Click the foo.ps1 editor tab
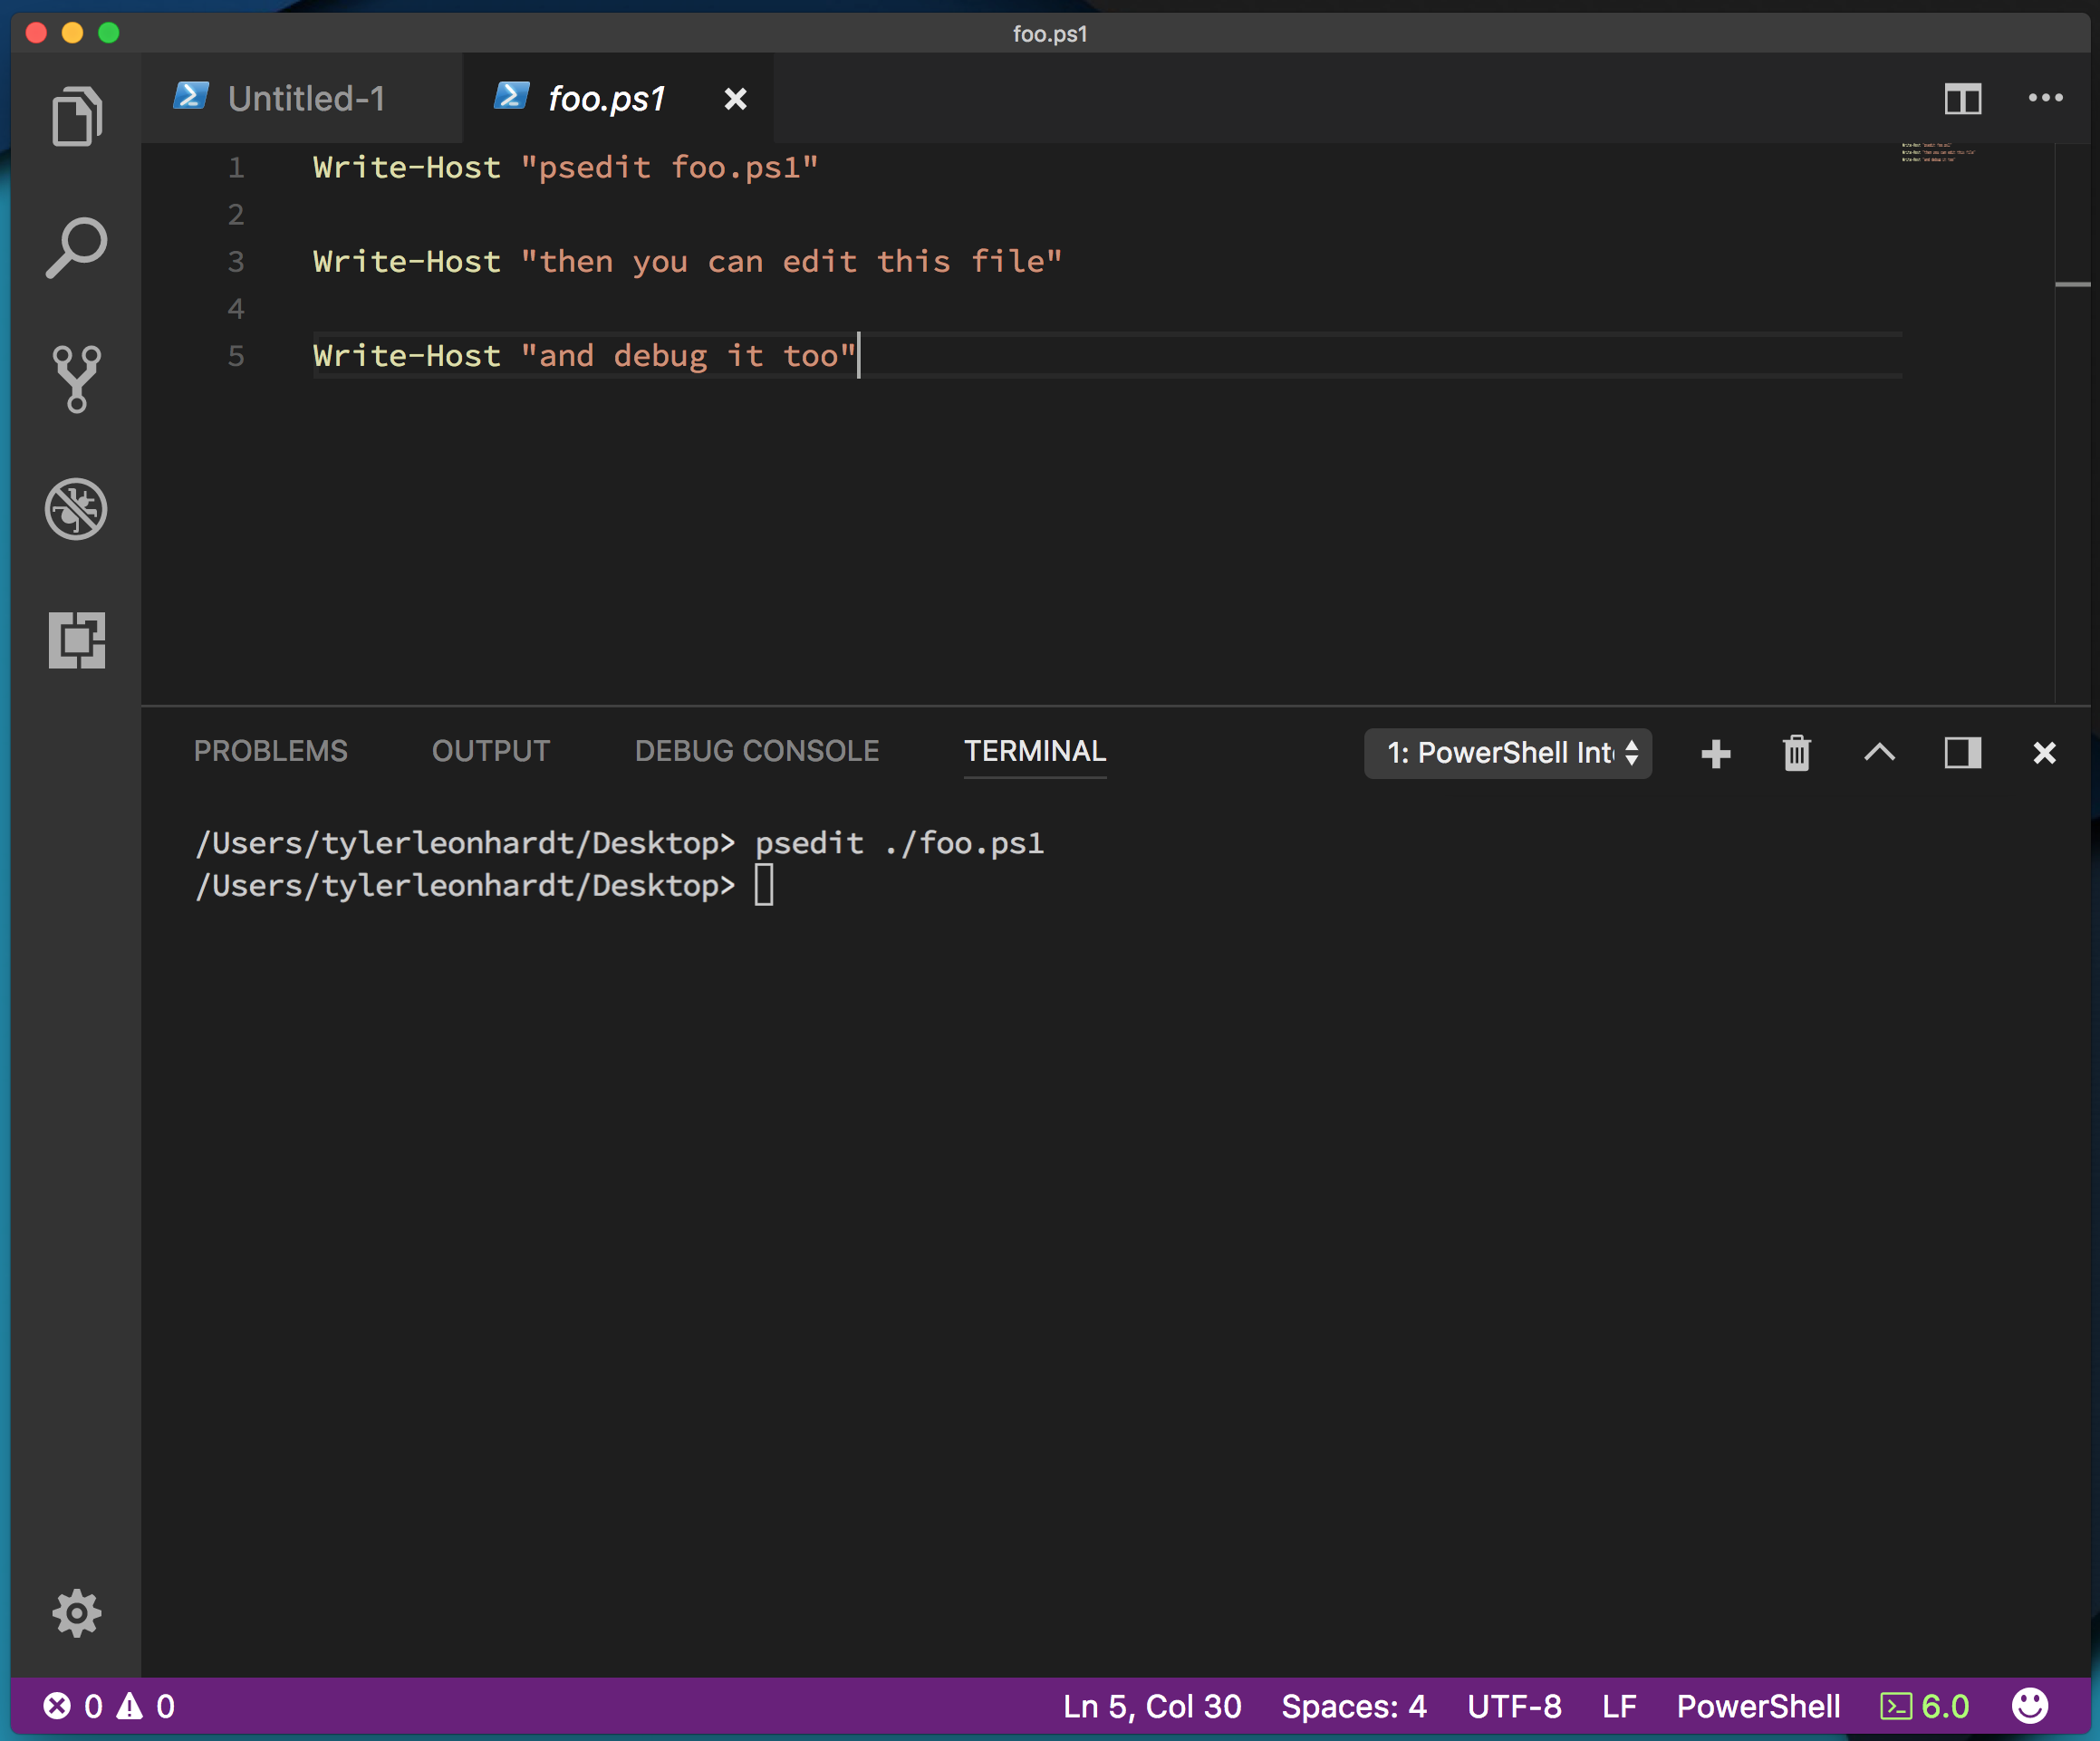The height and width of the screenshot is (1741, 2100). [x=609, y=100]
